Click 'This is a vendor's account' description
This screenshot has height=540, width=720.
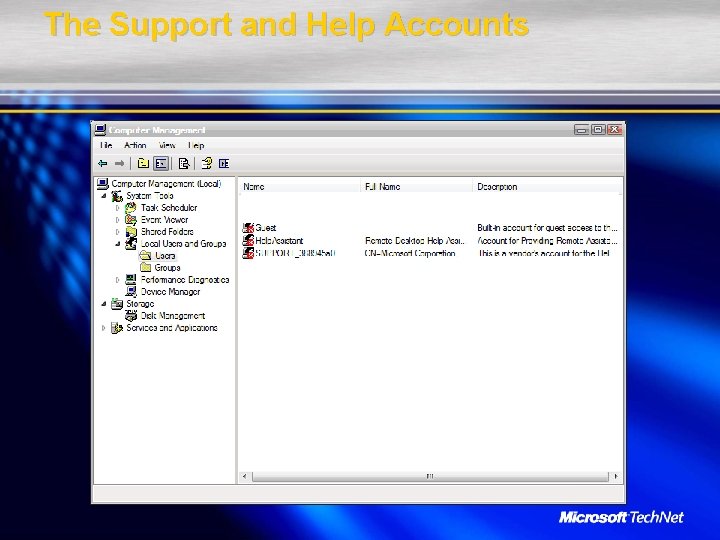[544, 253]
